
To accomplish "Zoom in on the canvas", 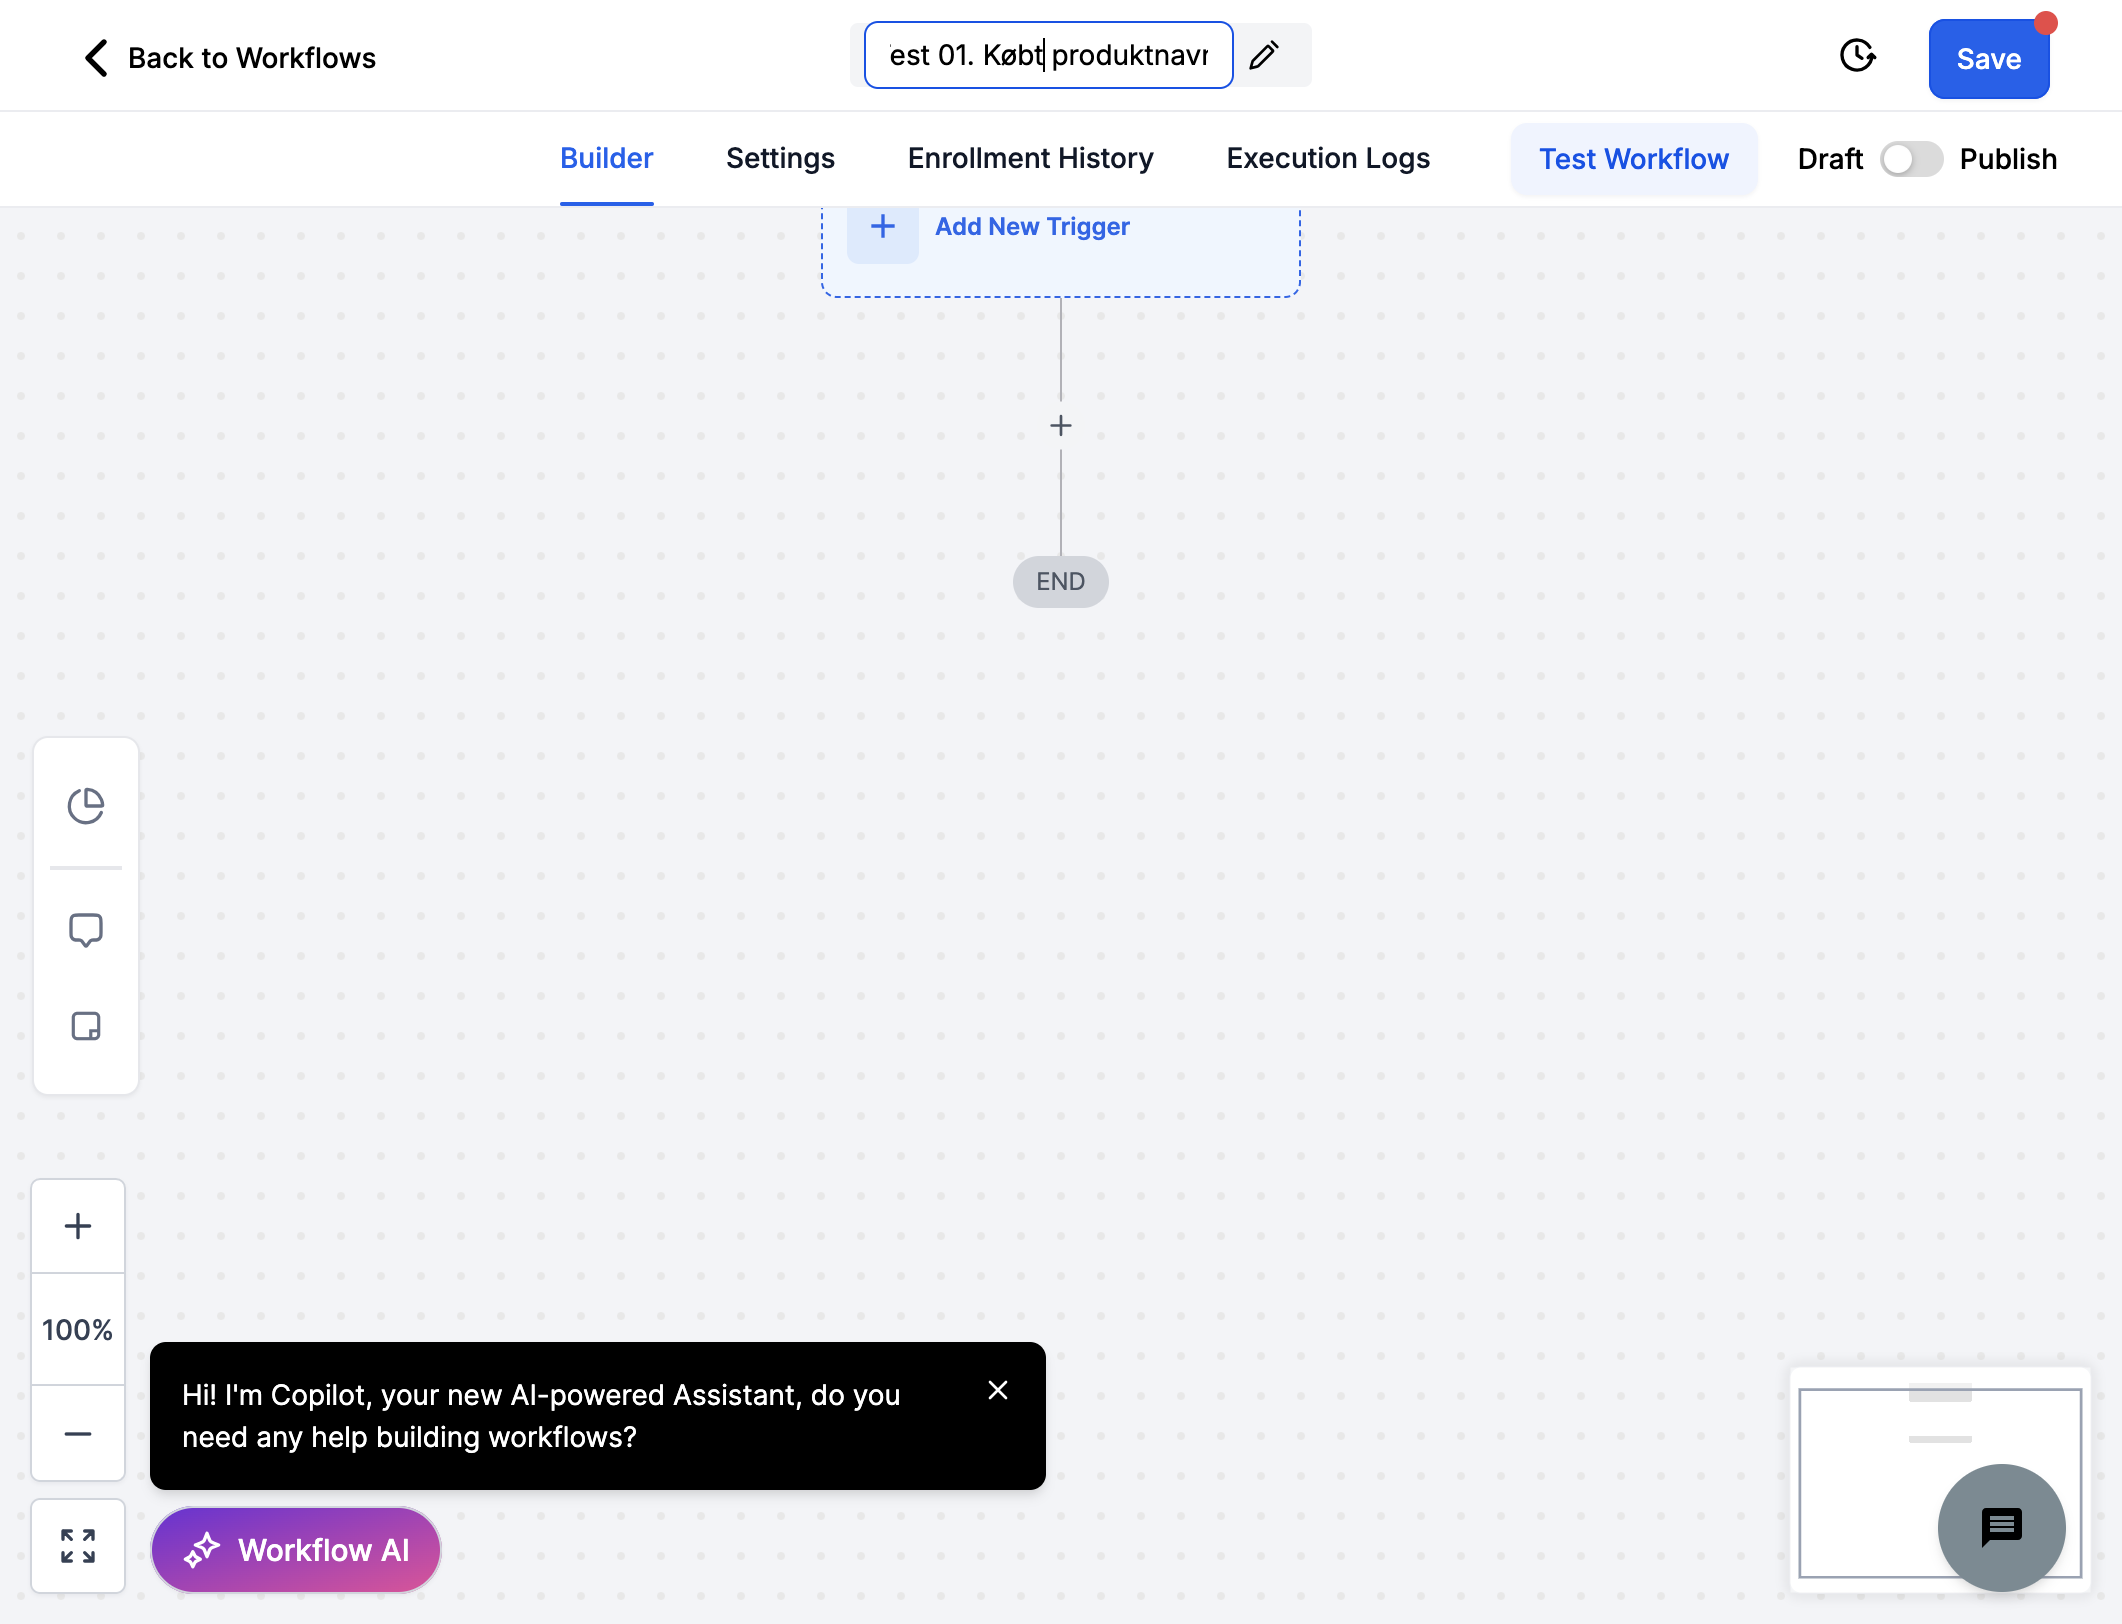I will [x=78, y=1226].
